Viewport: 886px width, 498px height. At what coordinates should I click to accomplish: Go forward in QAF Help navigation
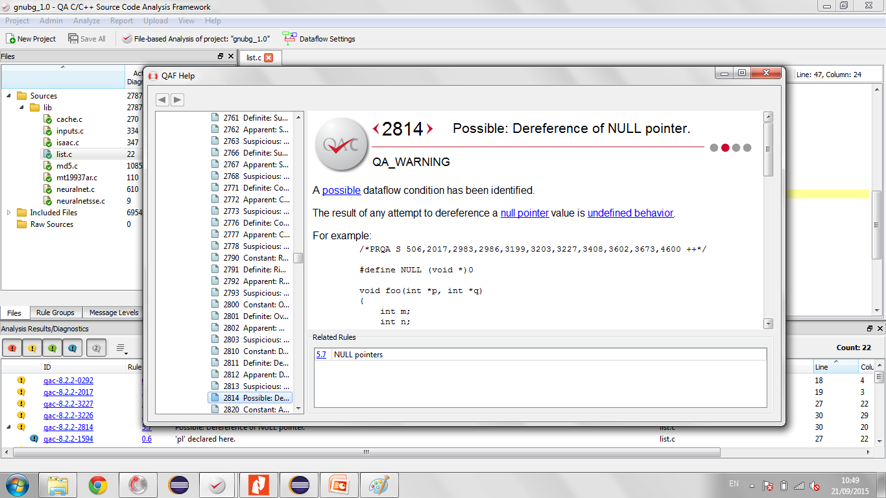click(x=177, y=100)
